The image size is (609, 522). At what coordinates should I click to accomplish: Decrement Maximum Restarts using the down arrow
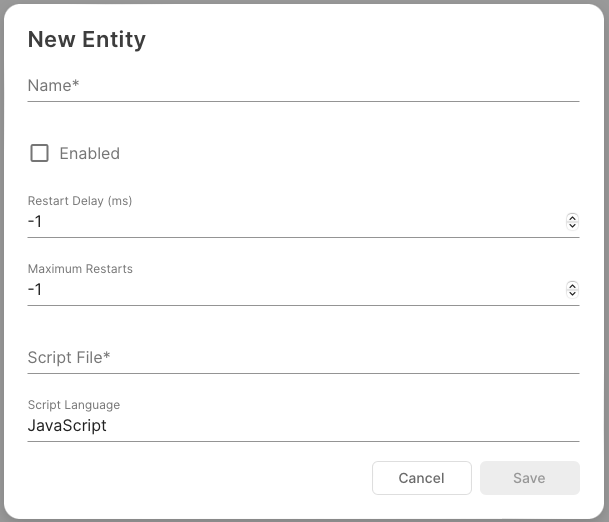click(x=572, y=294)
